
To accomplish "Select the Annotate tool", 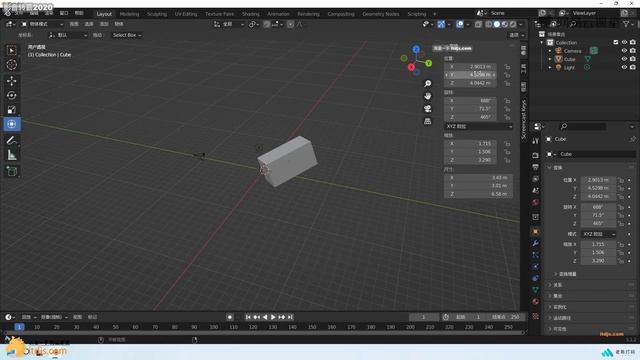I will pyautogui.click(x=12, y=140).
